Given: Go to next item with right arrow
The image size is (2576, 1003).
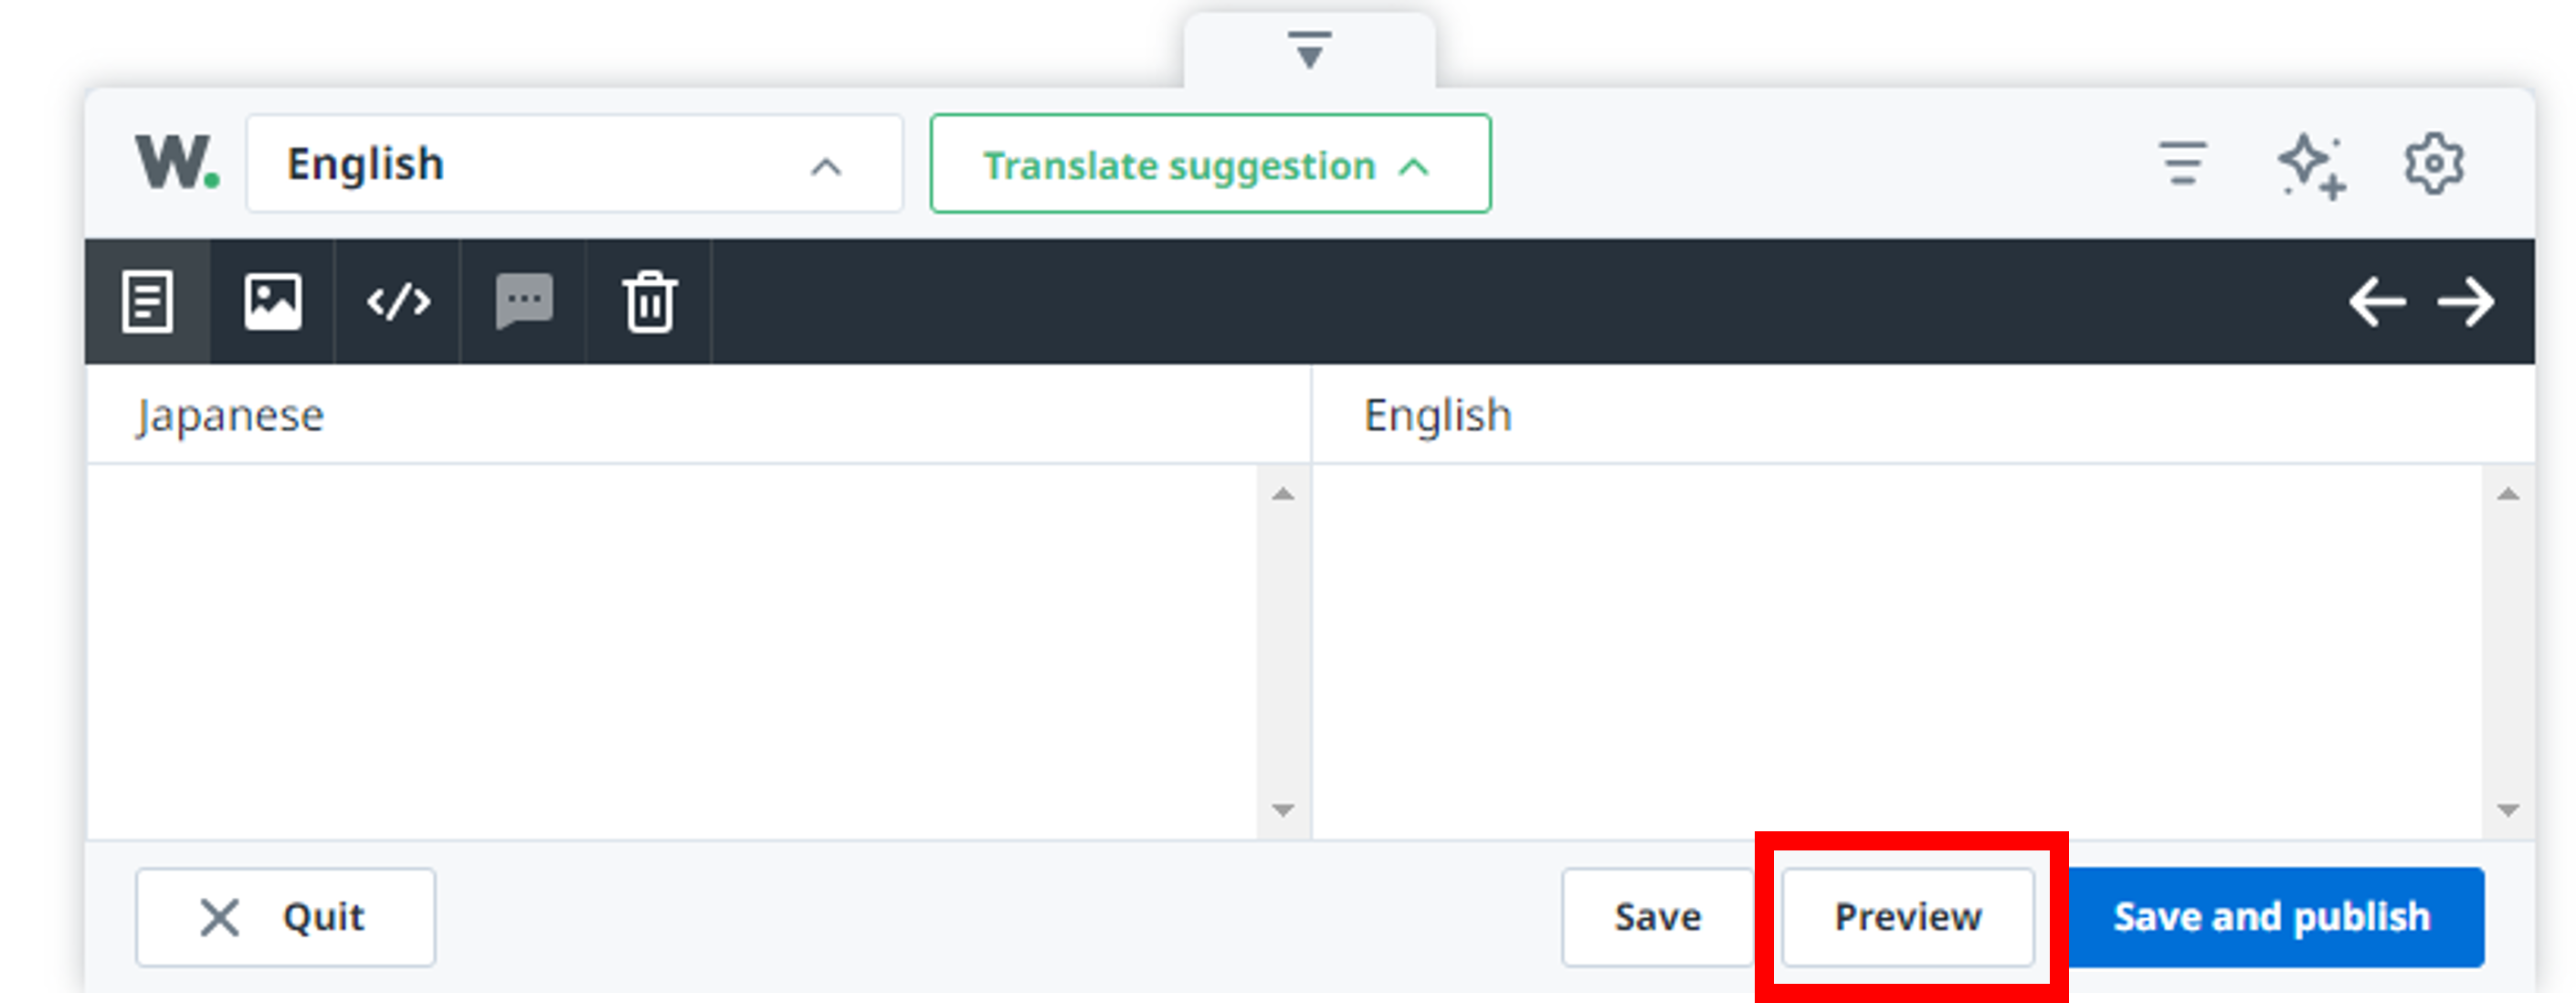Looking at the screenshot, I should [x=2466, y=302].
